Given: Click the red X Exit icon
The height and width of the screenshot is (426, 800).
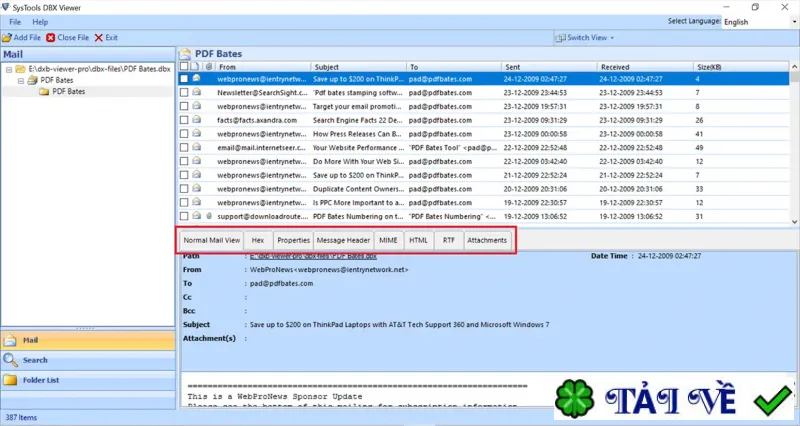Looking at the screenshot, I should pyautogui.click(x=99, y=38).
